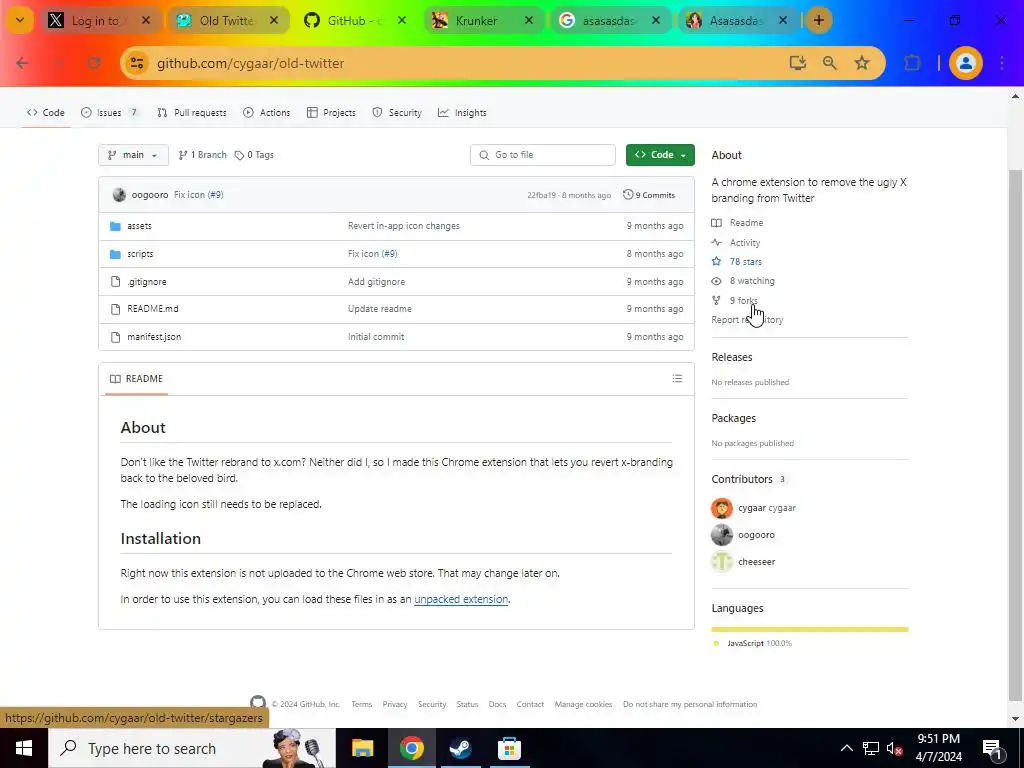This screenshot has width=1024, height=768.
Task: Open the Pull requests tab
Action: click(192, 112)
